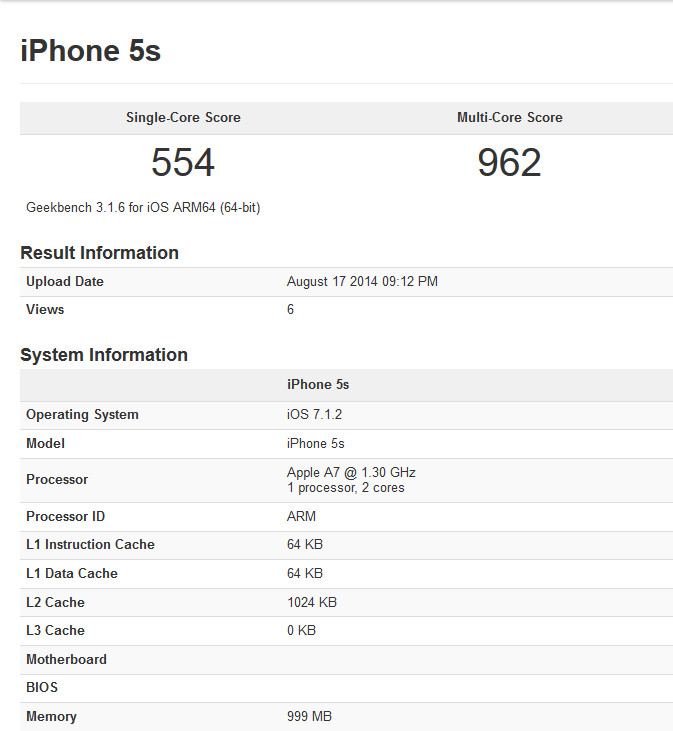Select the date August 17 2014 09:12 PM
The image size is (673, 731).
[x=362, y=282]
